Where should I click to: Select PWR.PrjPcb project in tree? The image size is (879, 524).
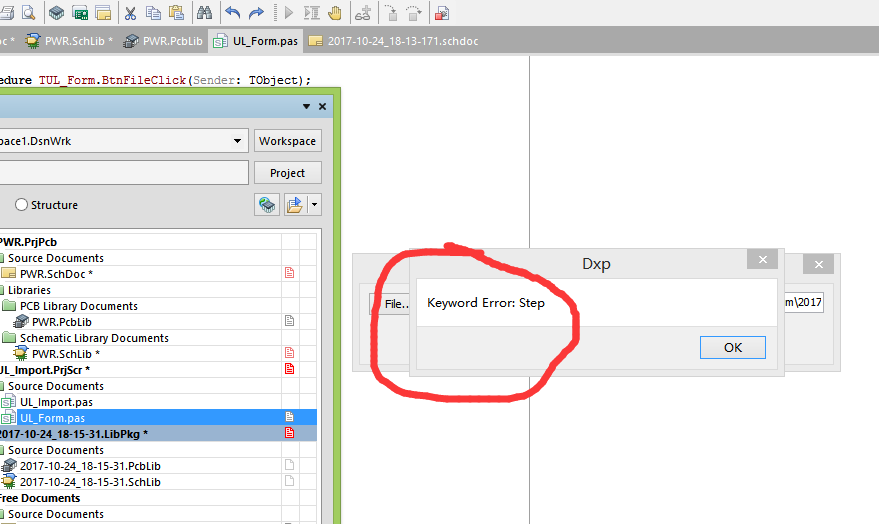click(x=28, y=242)
